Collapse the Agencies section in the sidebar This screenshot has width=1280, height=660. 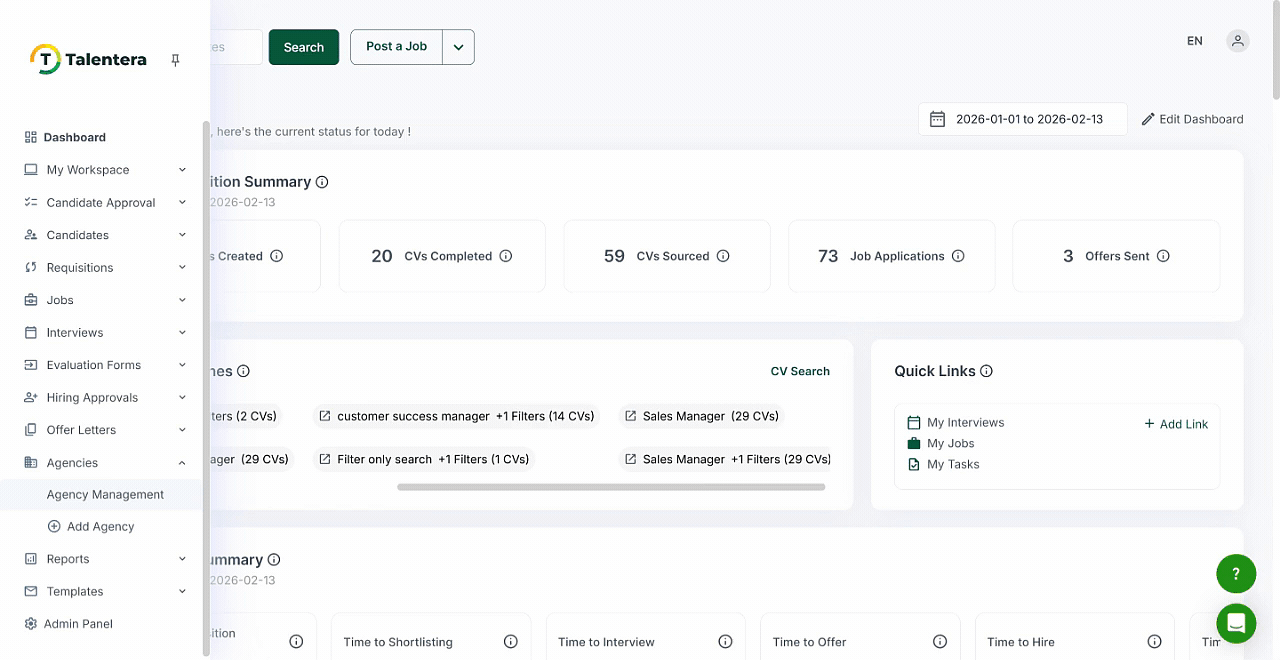181,462
